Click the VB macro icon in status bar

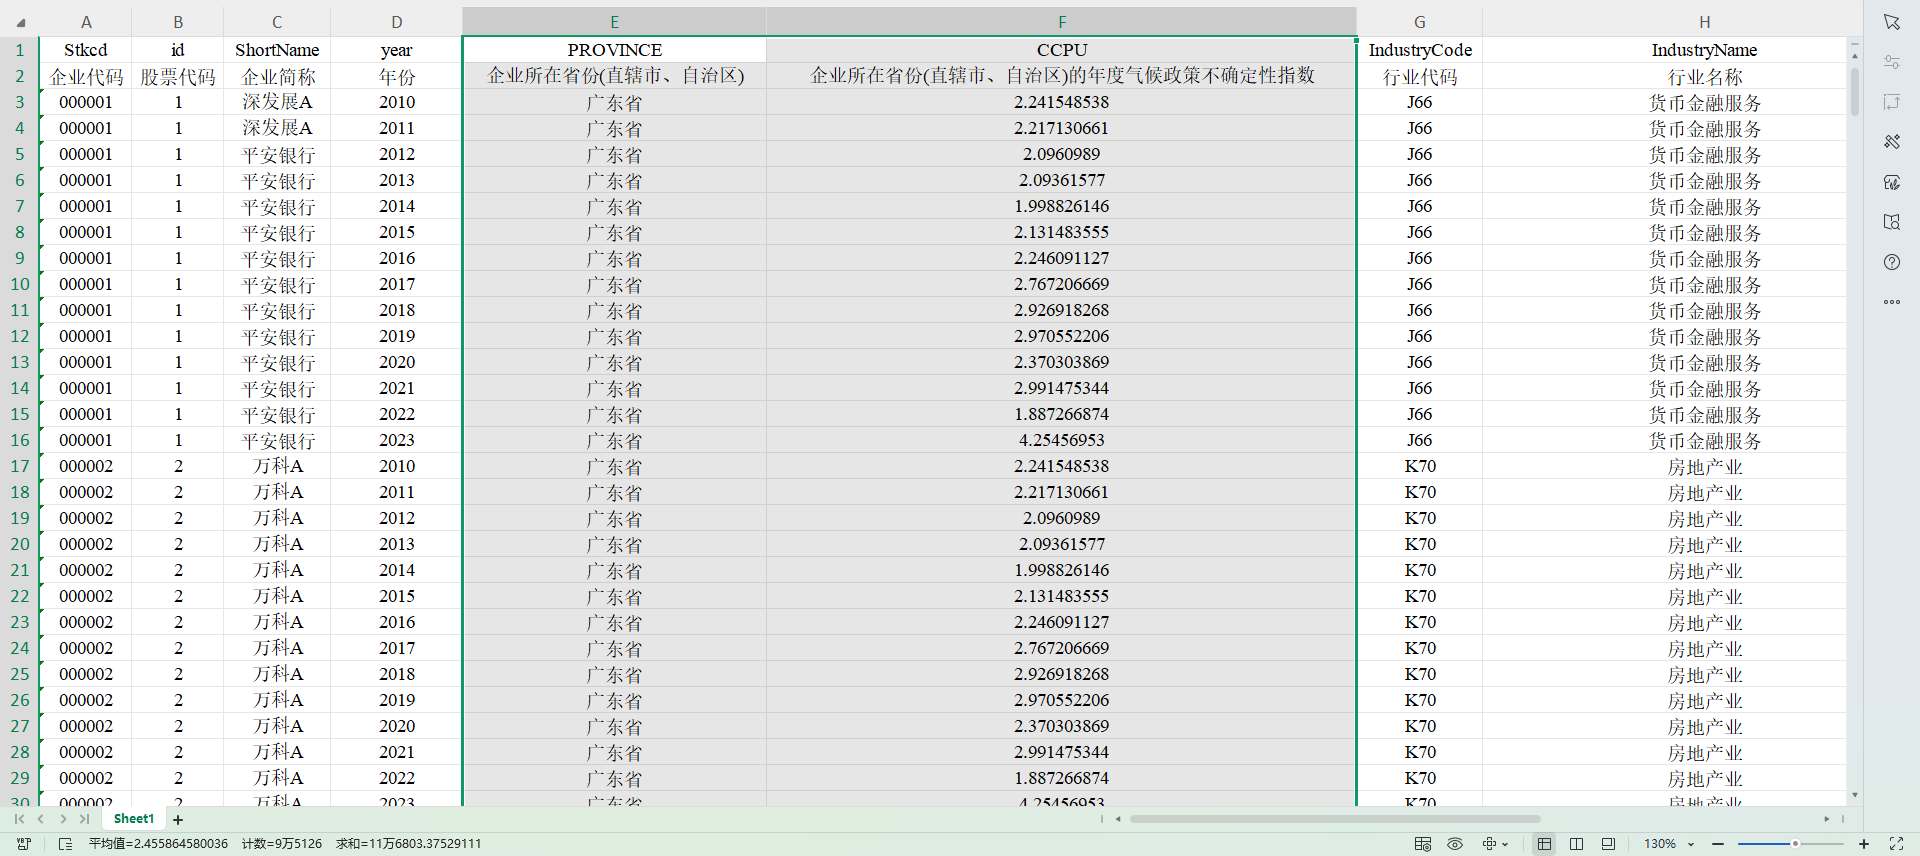pos(24,844)
